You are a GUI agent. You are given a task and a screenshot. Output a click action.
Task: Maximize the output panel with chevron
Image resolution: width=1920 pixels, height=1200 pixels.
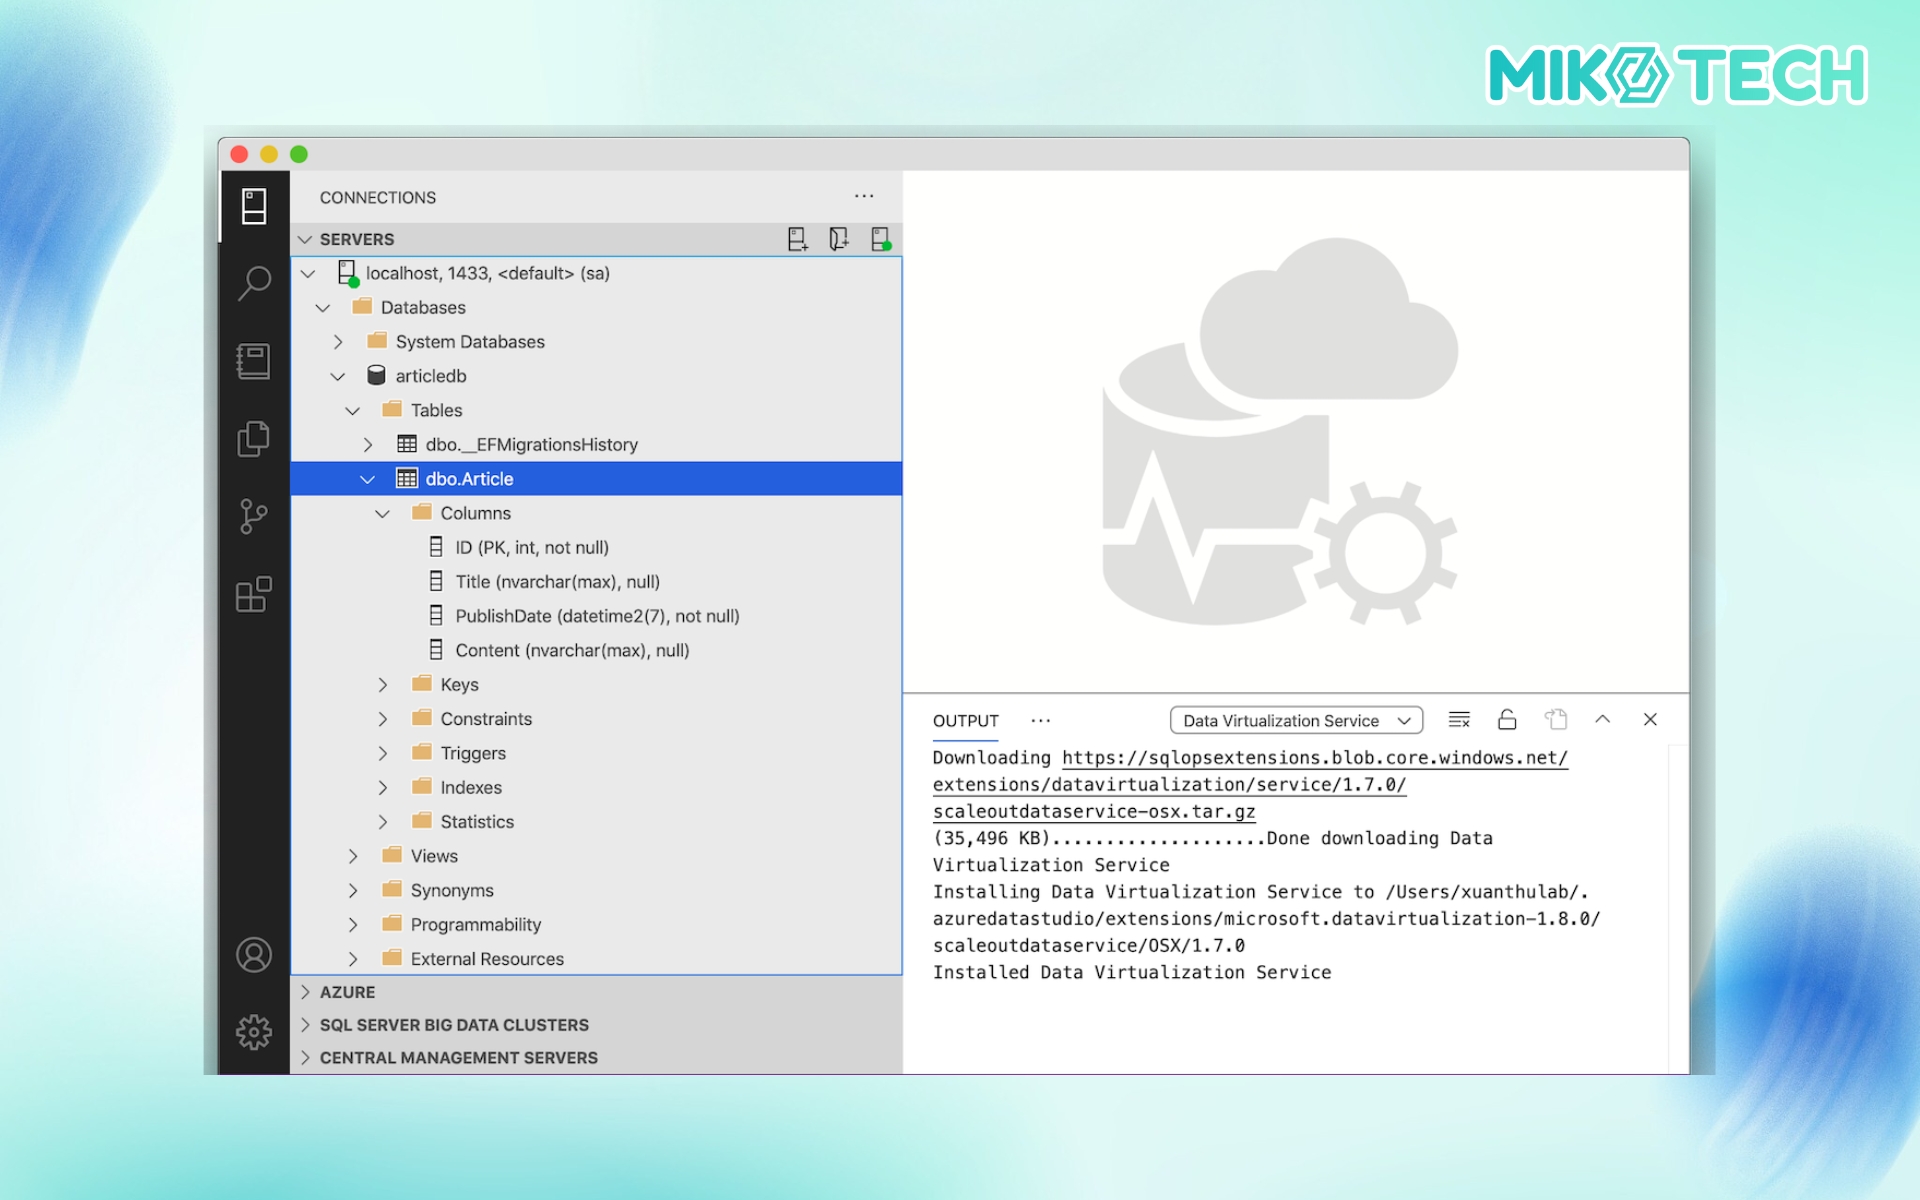(x=1602, y=720)
